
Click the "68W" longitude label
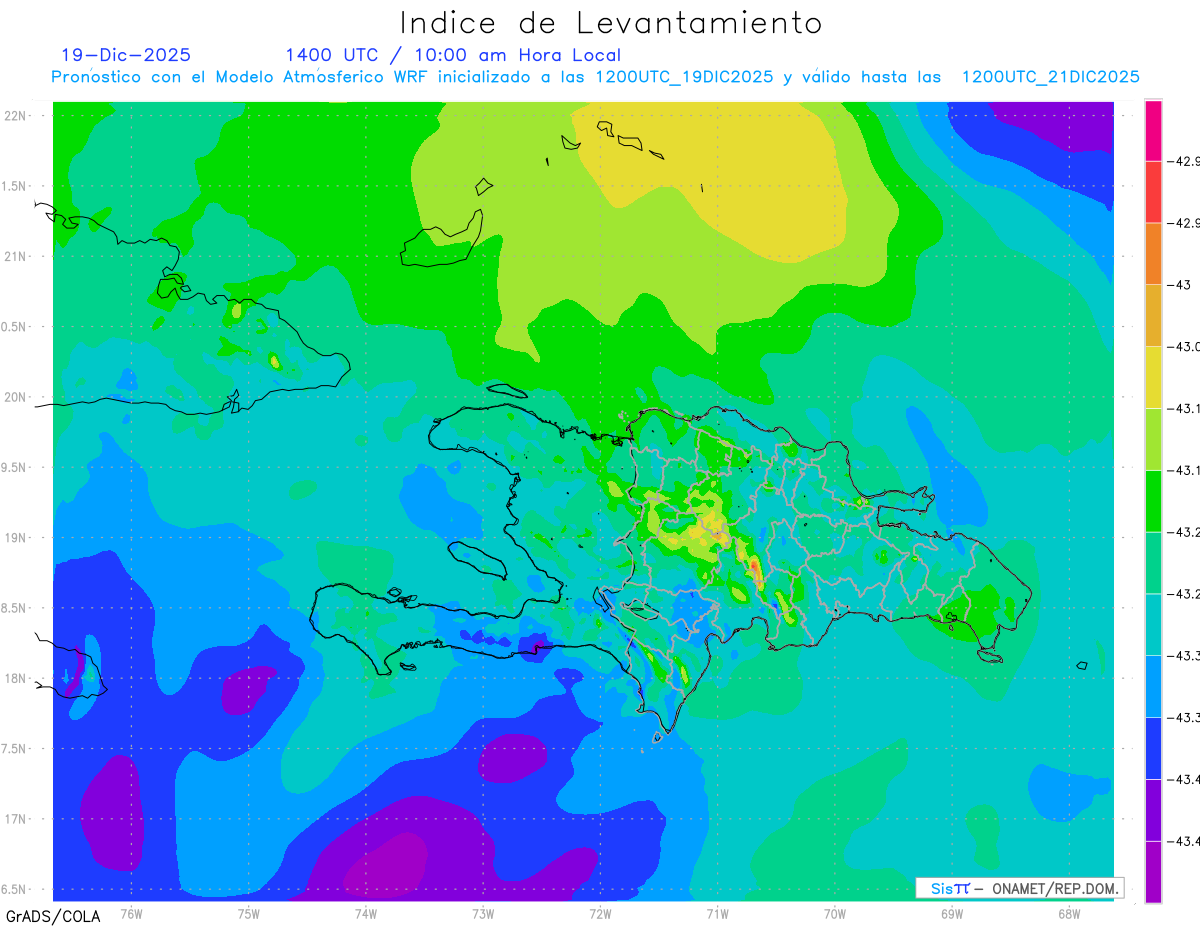[x=1069, y=913]
